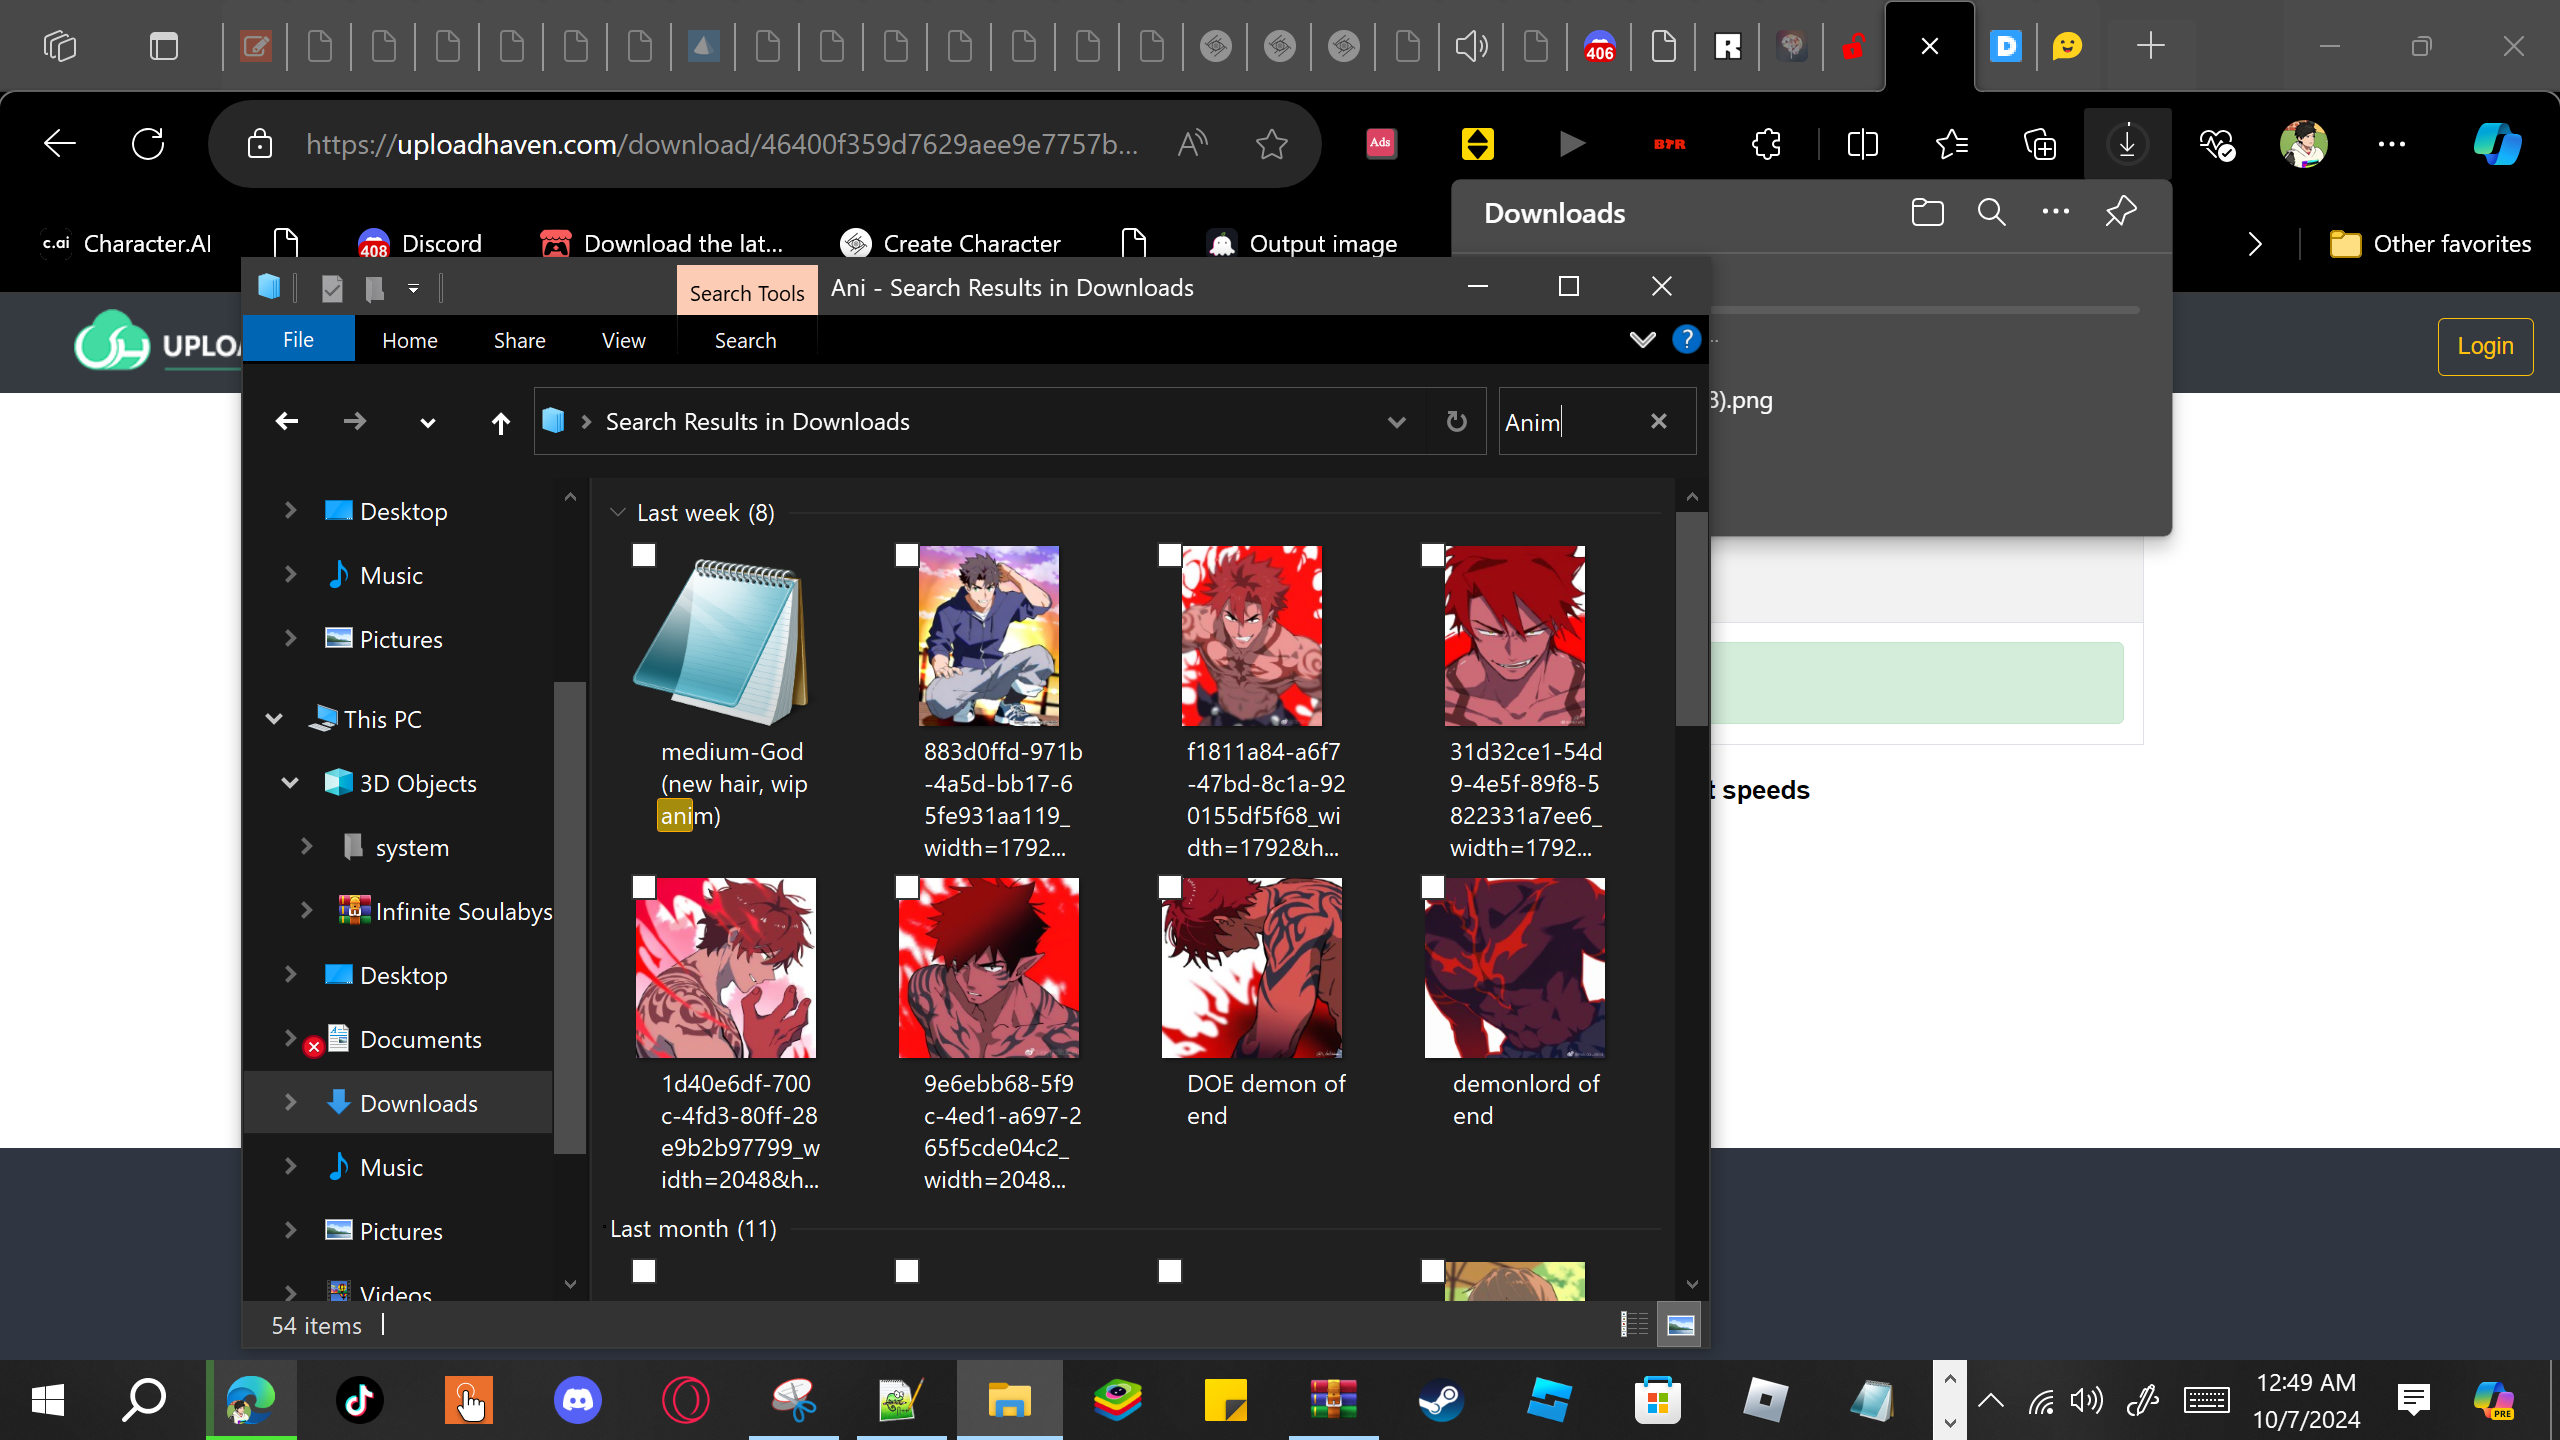Select checkbox on DOE demon of end
2560x1440 pixels.
click(x=1170, y=887)
